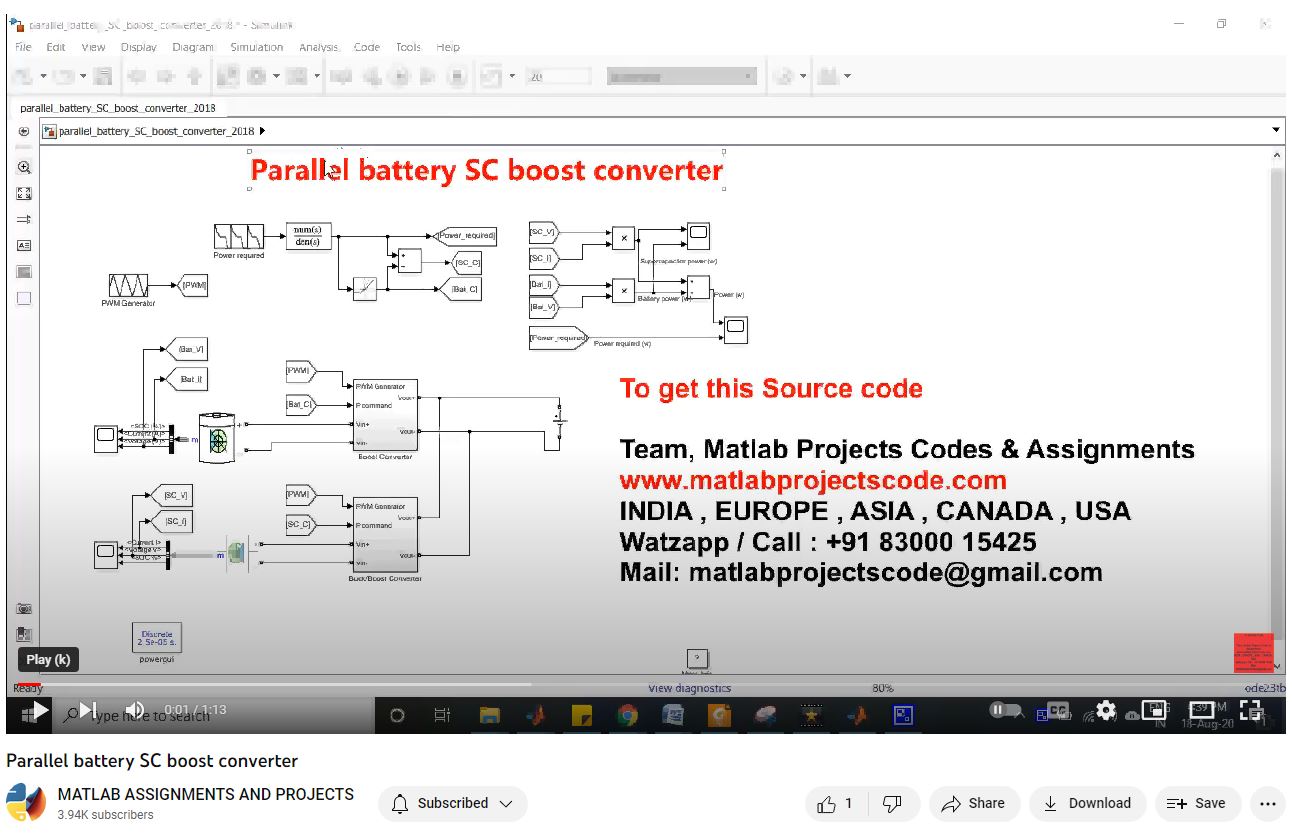This screenshot has width=1292, height=837.
Task: Skip to next video in player
Action: pyautogui.click(x=88, y=710)
